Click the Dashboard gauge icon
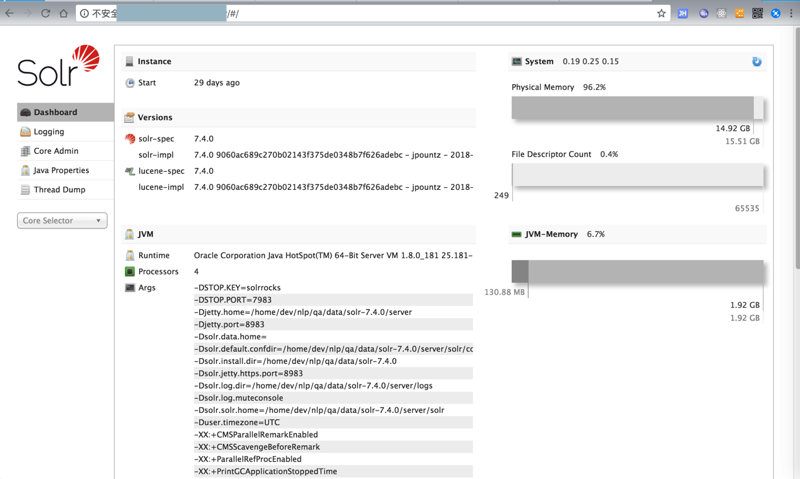Viewport: 800px width, 479px height. [25, 112]
